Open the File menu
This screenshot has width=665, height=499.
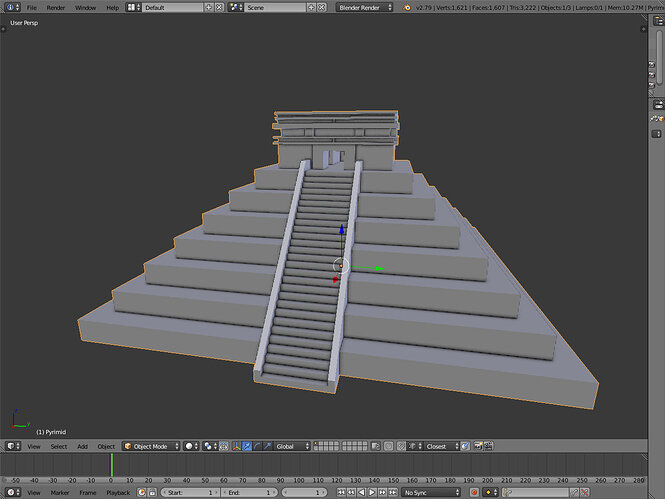pos(31,8)
